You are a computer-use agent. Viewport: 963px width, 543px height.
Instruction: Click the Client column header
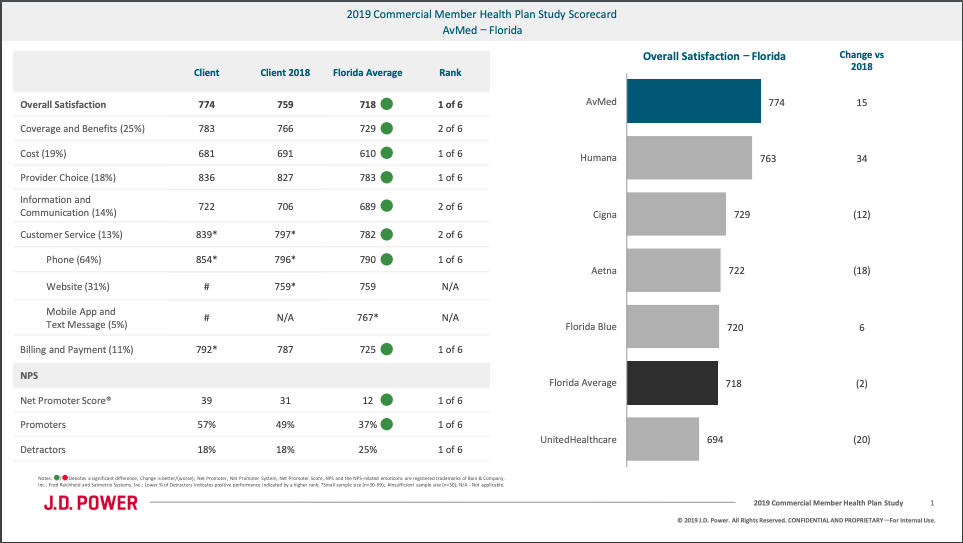pos(206,72)
